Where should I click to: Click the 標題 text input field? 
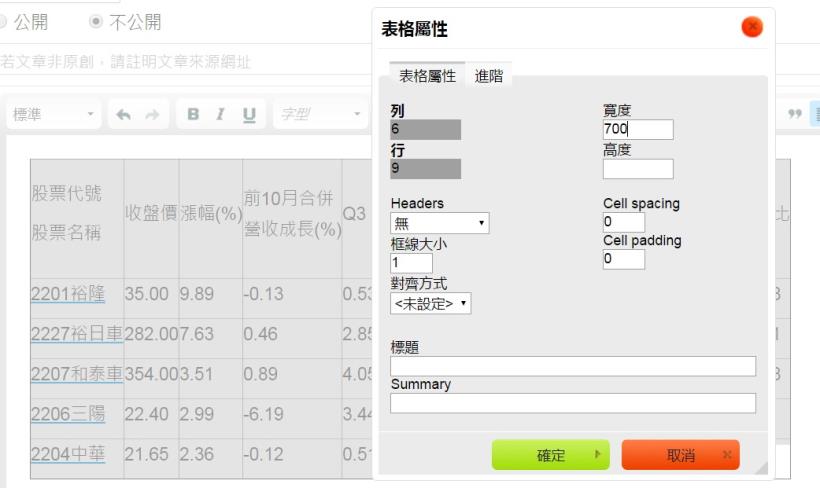(573, 366)
